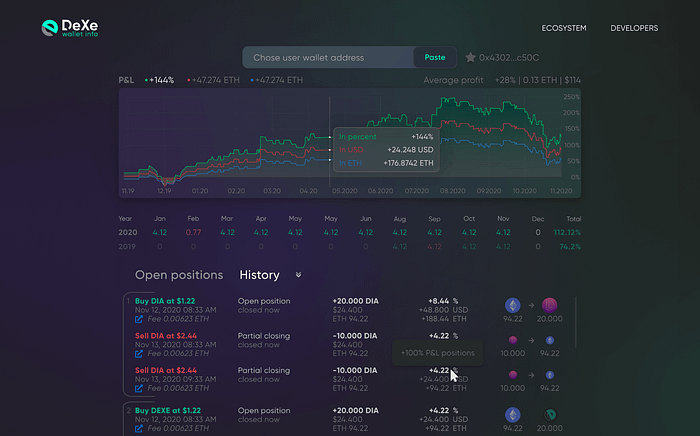
Task: Toggle favorite star for wallet 0x4302...c50C
Action: coord(470,58)
